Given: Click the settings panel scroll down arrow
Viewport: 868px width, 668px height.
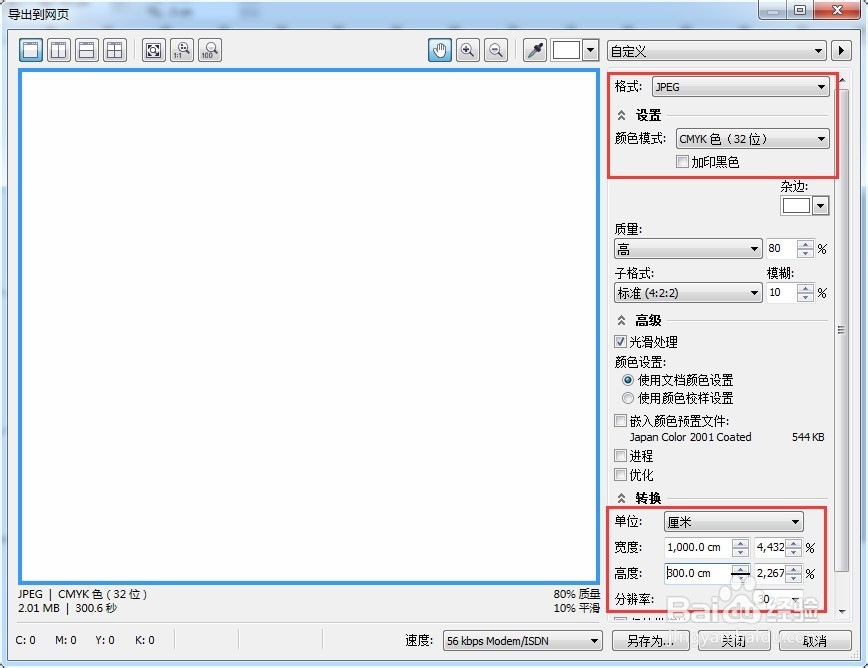Looking at the screenshot, I should tap(842, 611).
